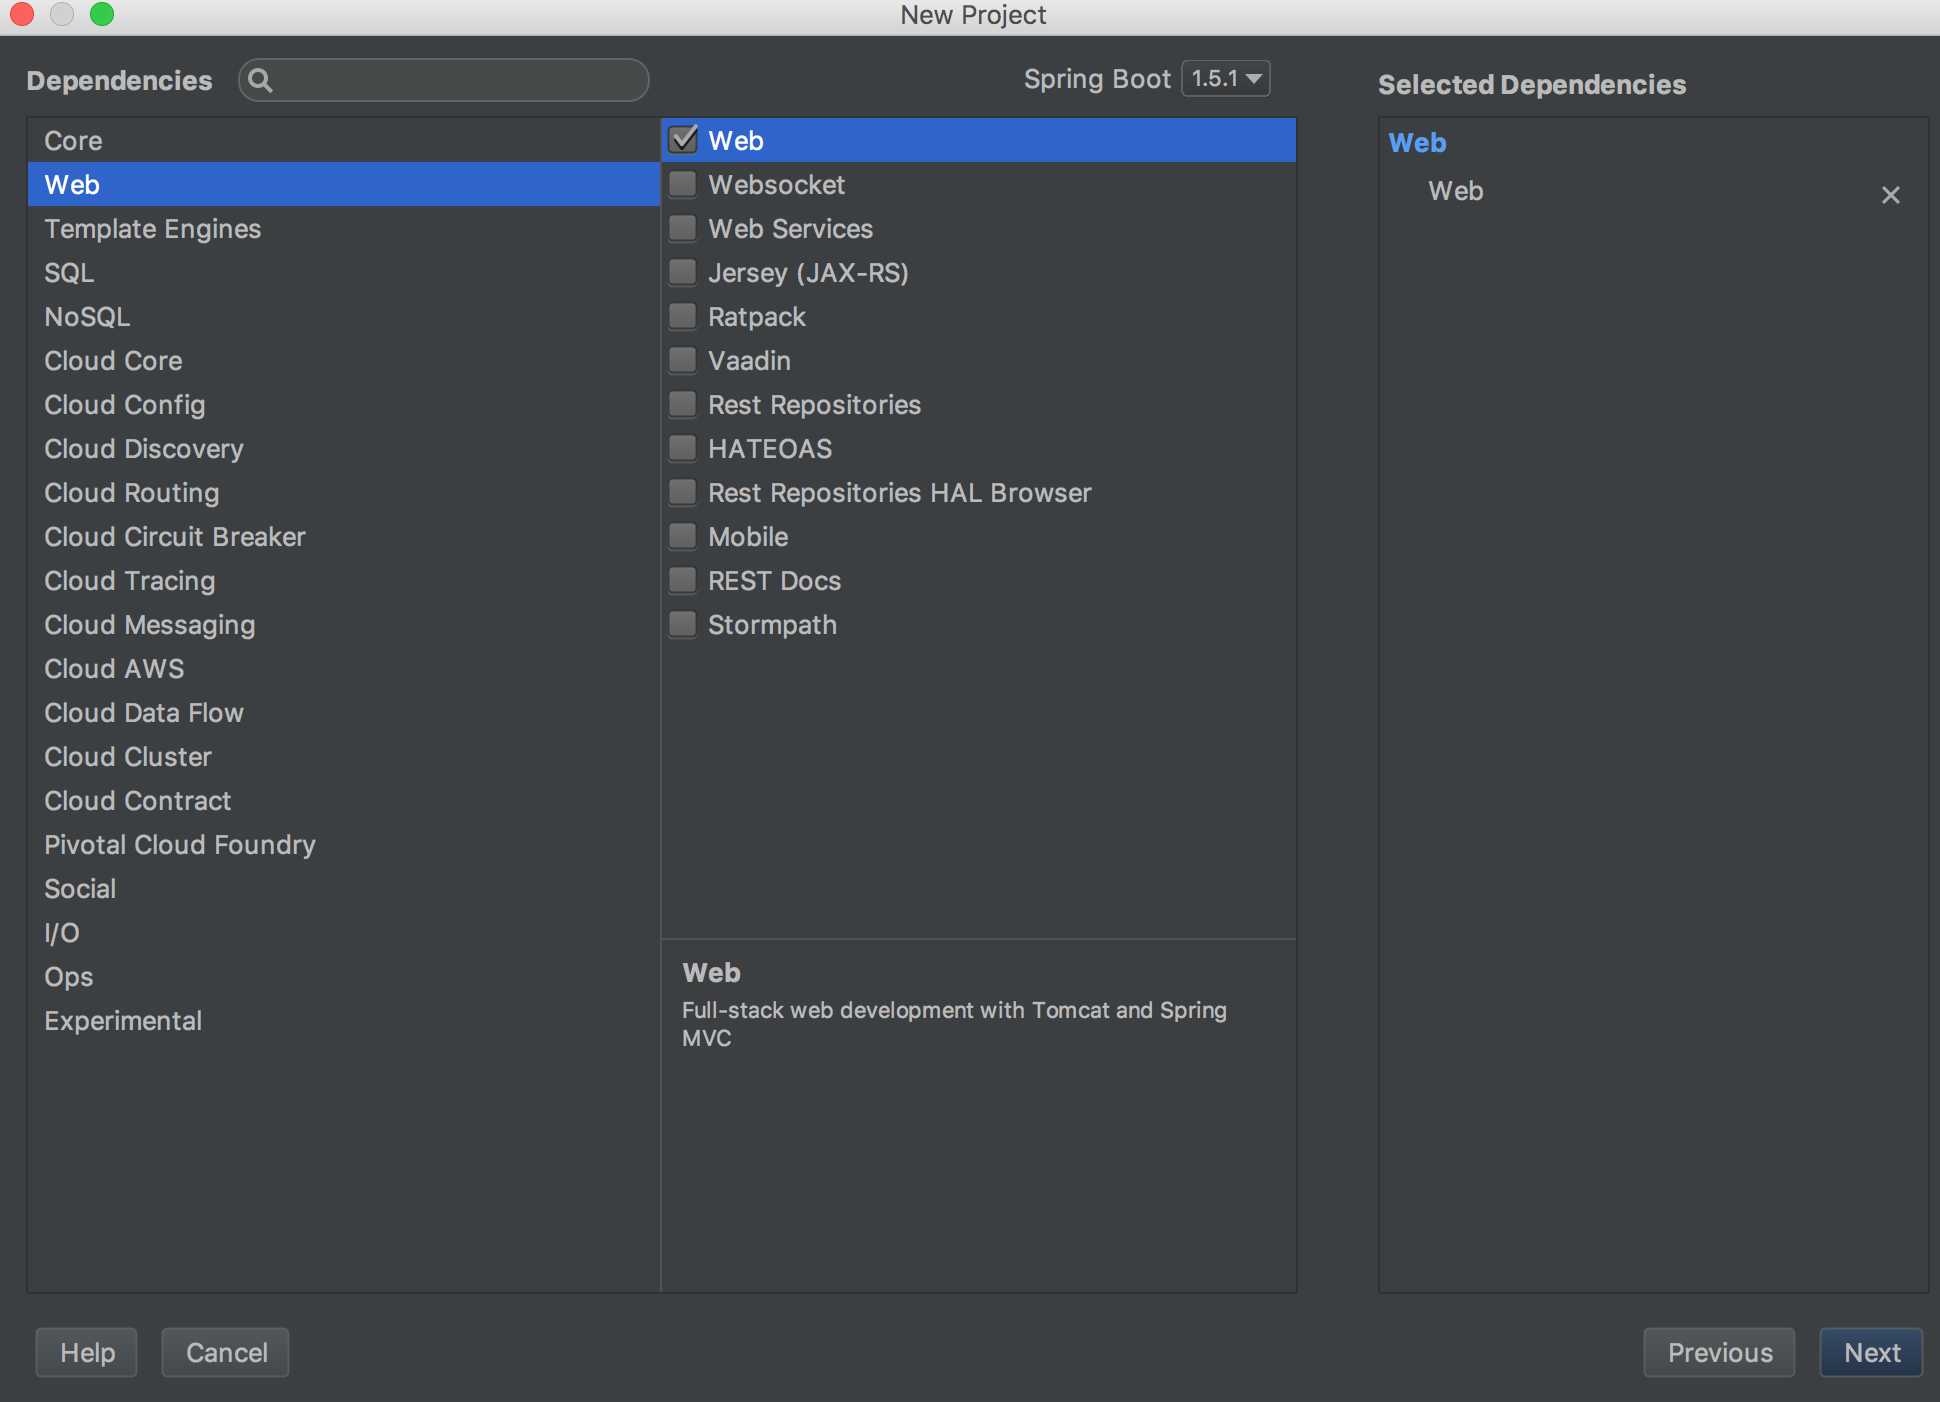Select Cloud Config category
The width and height of the screenshot is (1940, 1402).
pos(344,404)
